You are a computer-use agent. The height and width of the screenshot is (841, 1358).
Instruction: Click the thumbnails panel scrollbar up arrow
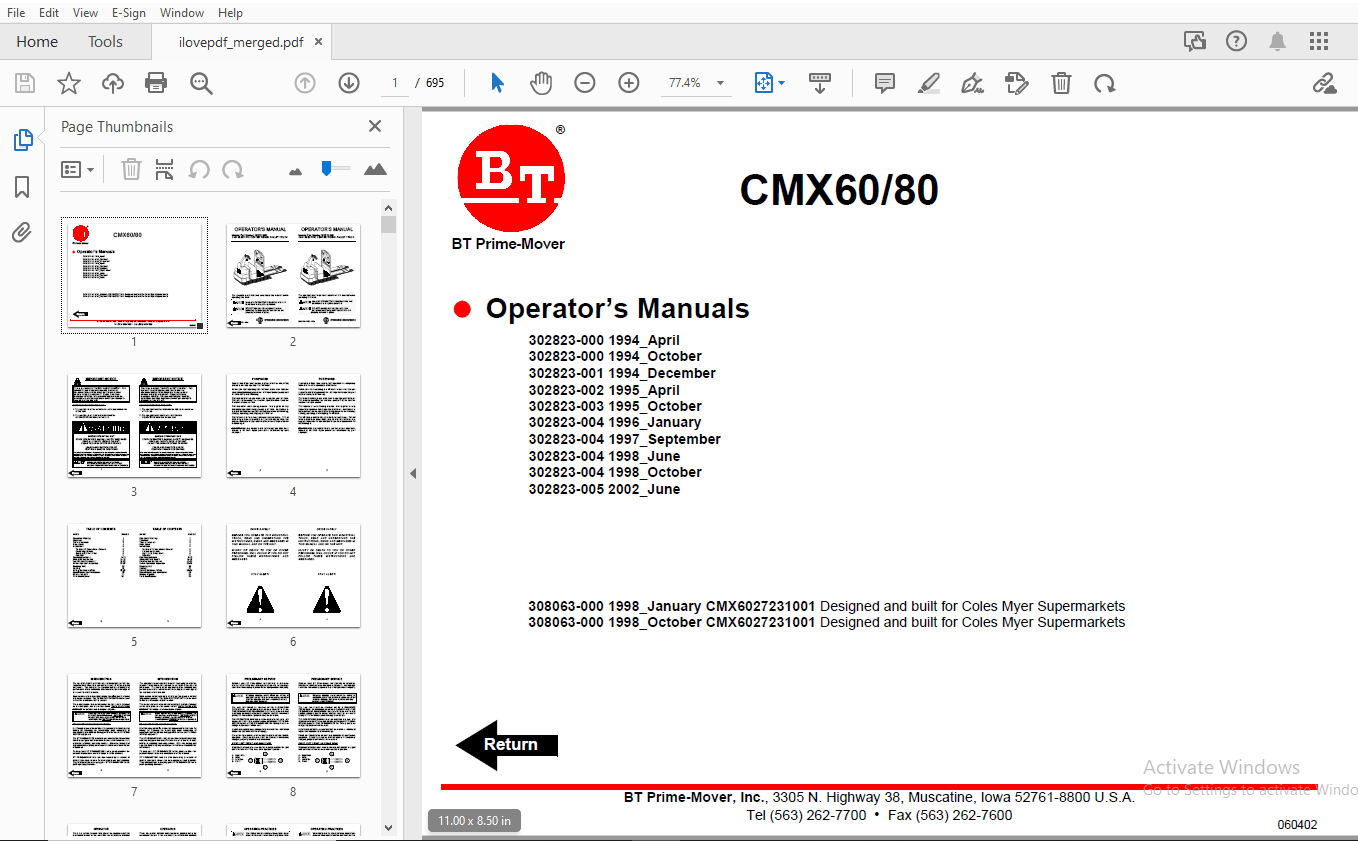pos(389,207)
